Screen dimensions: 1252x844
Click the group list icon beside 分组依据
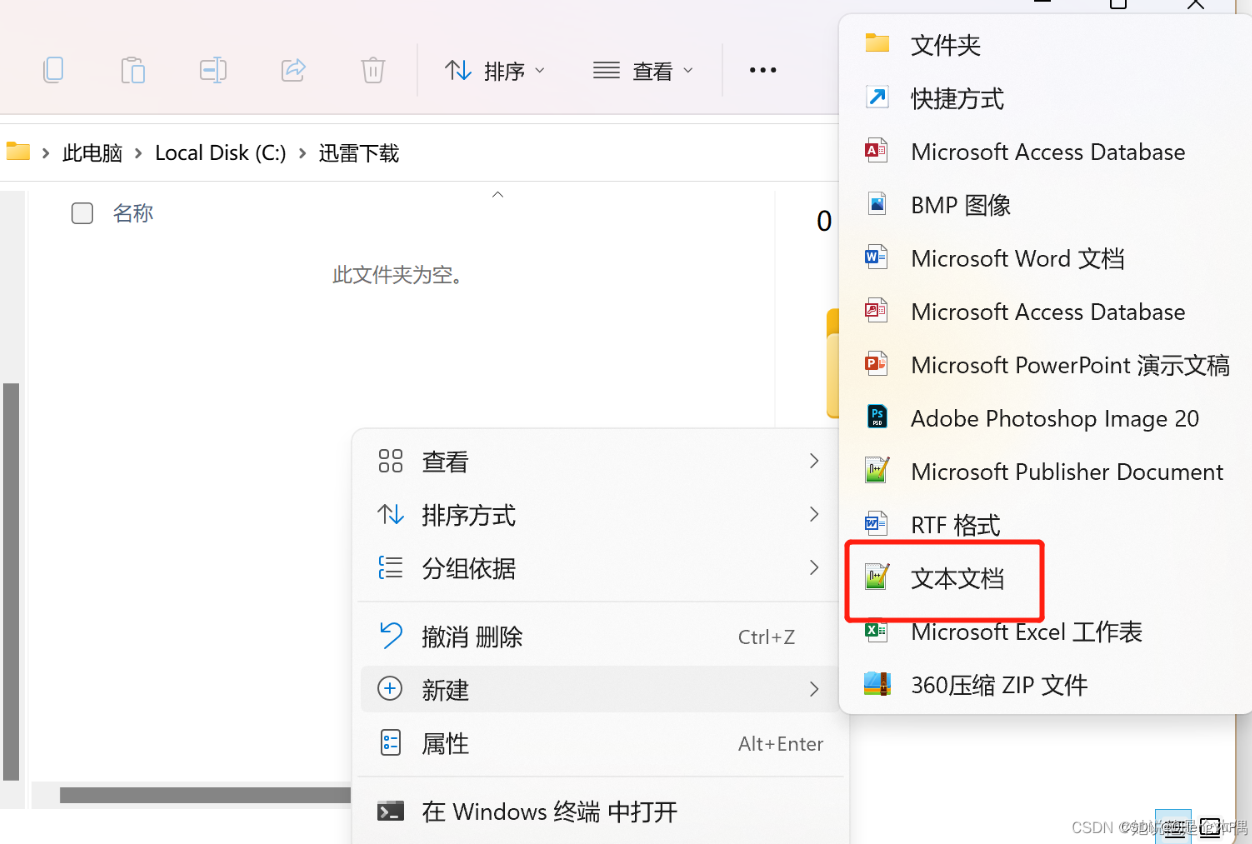pos(390,568)
